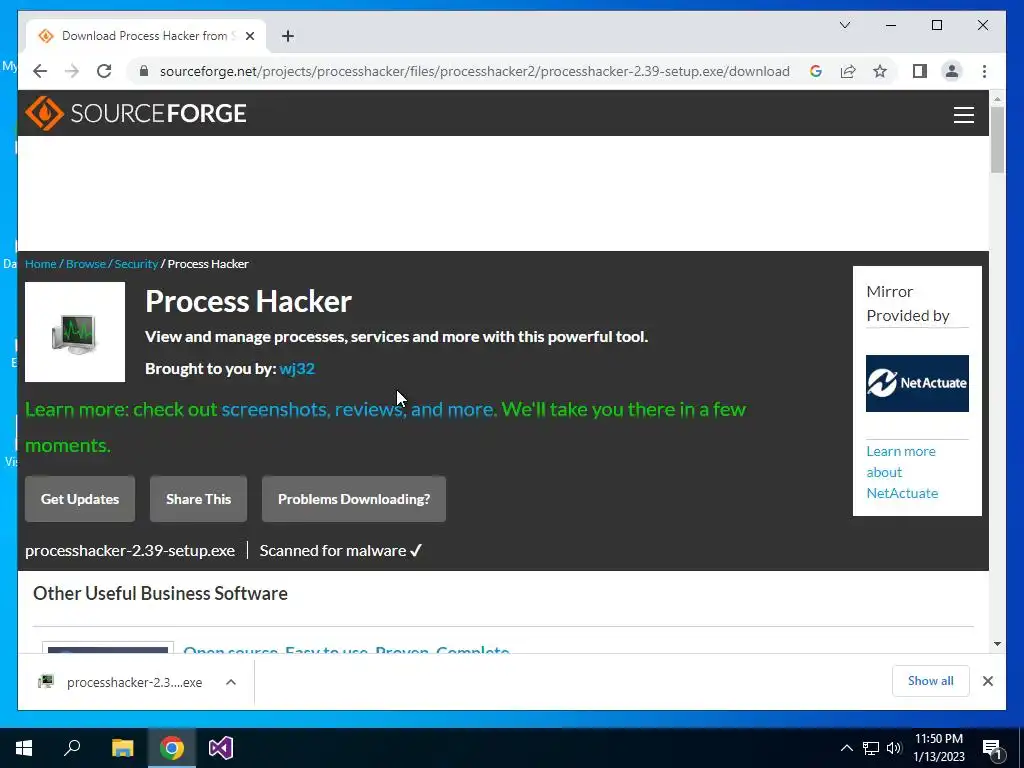The width and height of the screenshot is (1024, 768).
Task: Click Show all downloads button
Action: [x=931, y=680]
